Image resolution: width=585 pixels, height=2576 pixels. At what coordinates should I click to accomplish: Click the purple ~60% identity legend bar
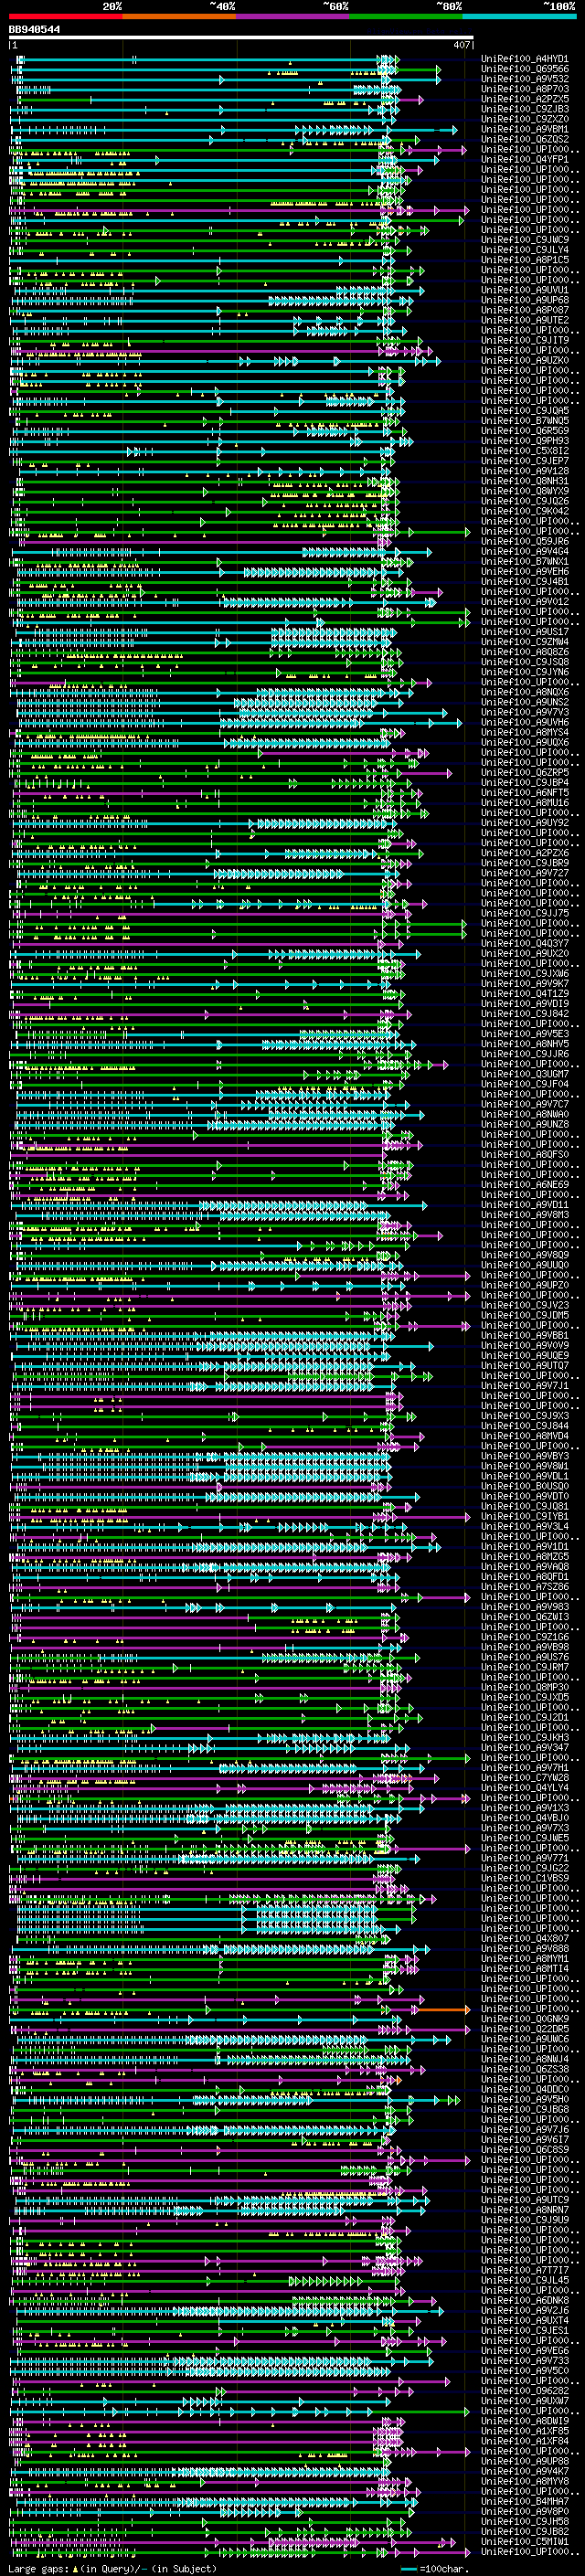(x=293, y=16)
